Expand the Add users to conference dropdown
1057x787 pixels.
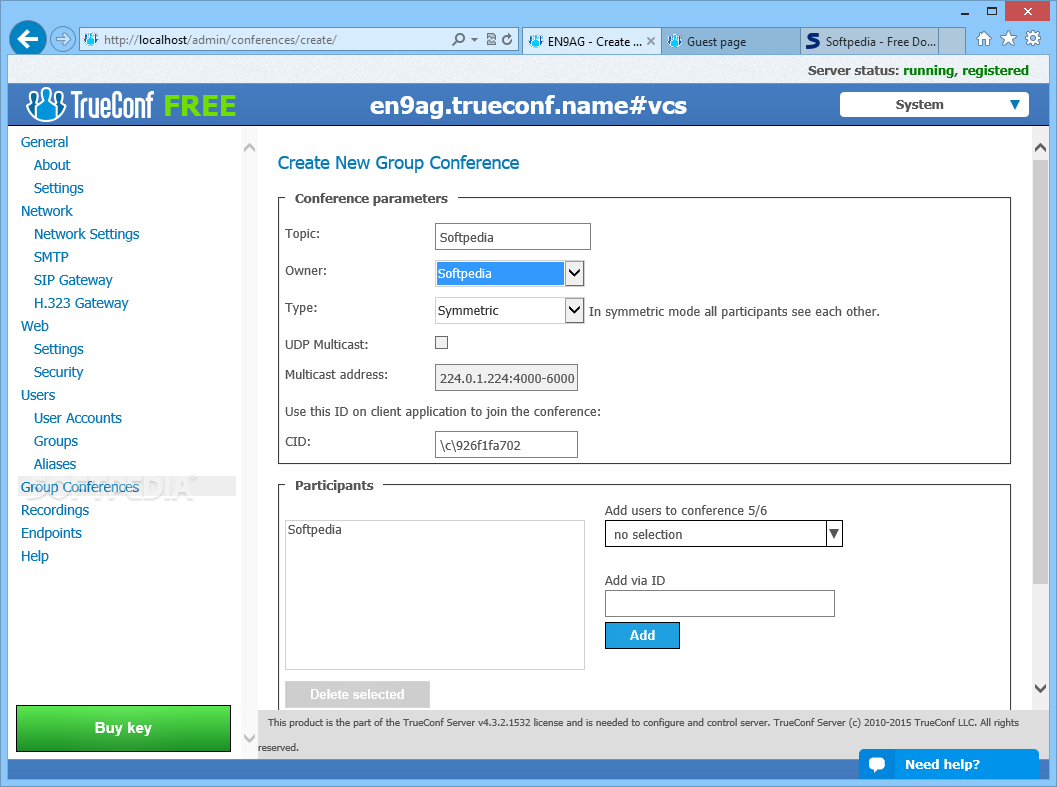click(834, 533)
